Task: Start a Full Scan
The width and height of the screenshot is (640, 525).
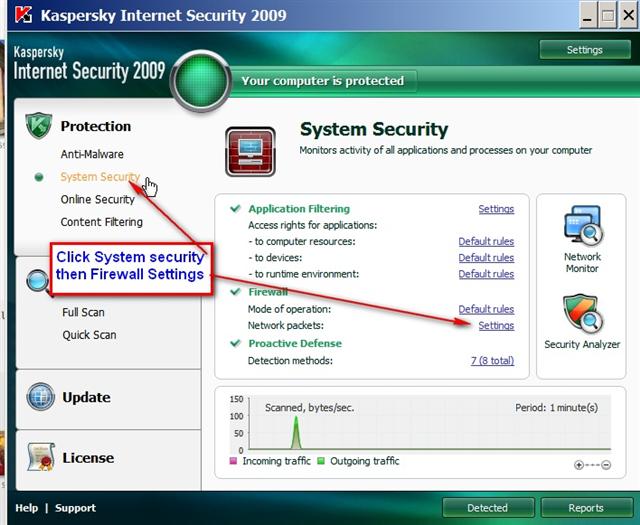Action: 83,312
